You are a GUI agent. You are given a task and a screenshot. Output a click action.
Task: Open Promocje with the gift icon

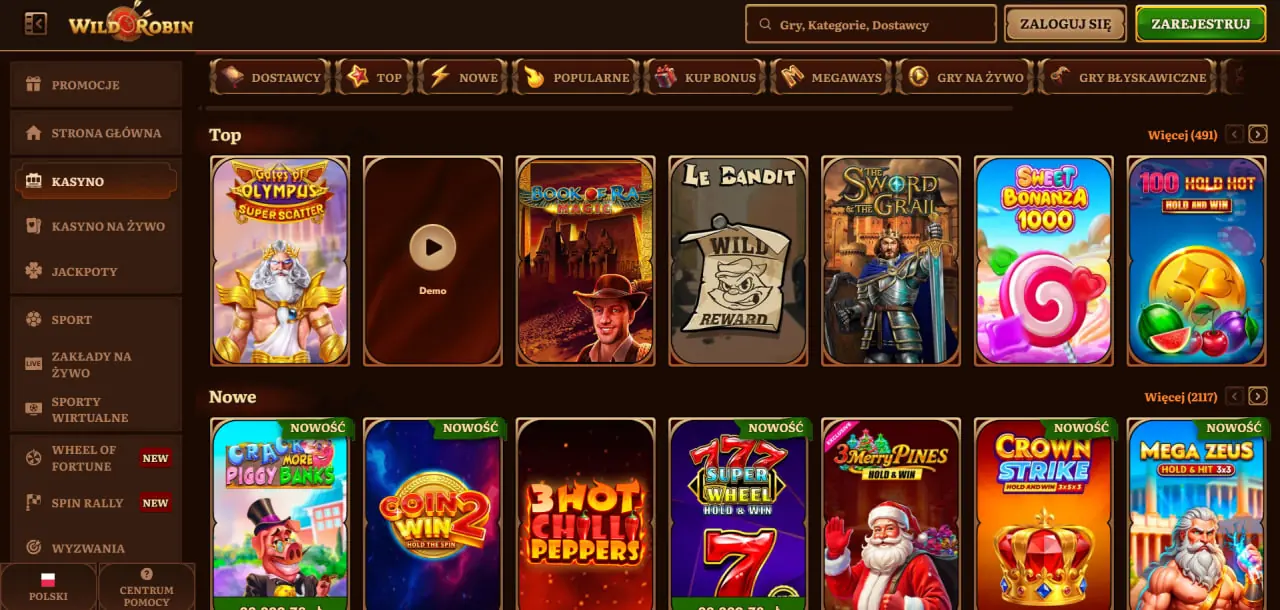[96, 85]
